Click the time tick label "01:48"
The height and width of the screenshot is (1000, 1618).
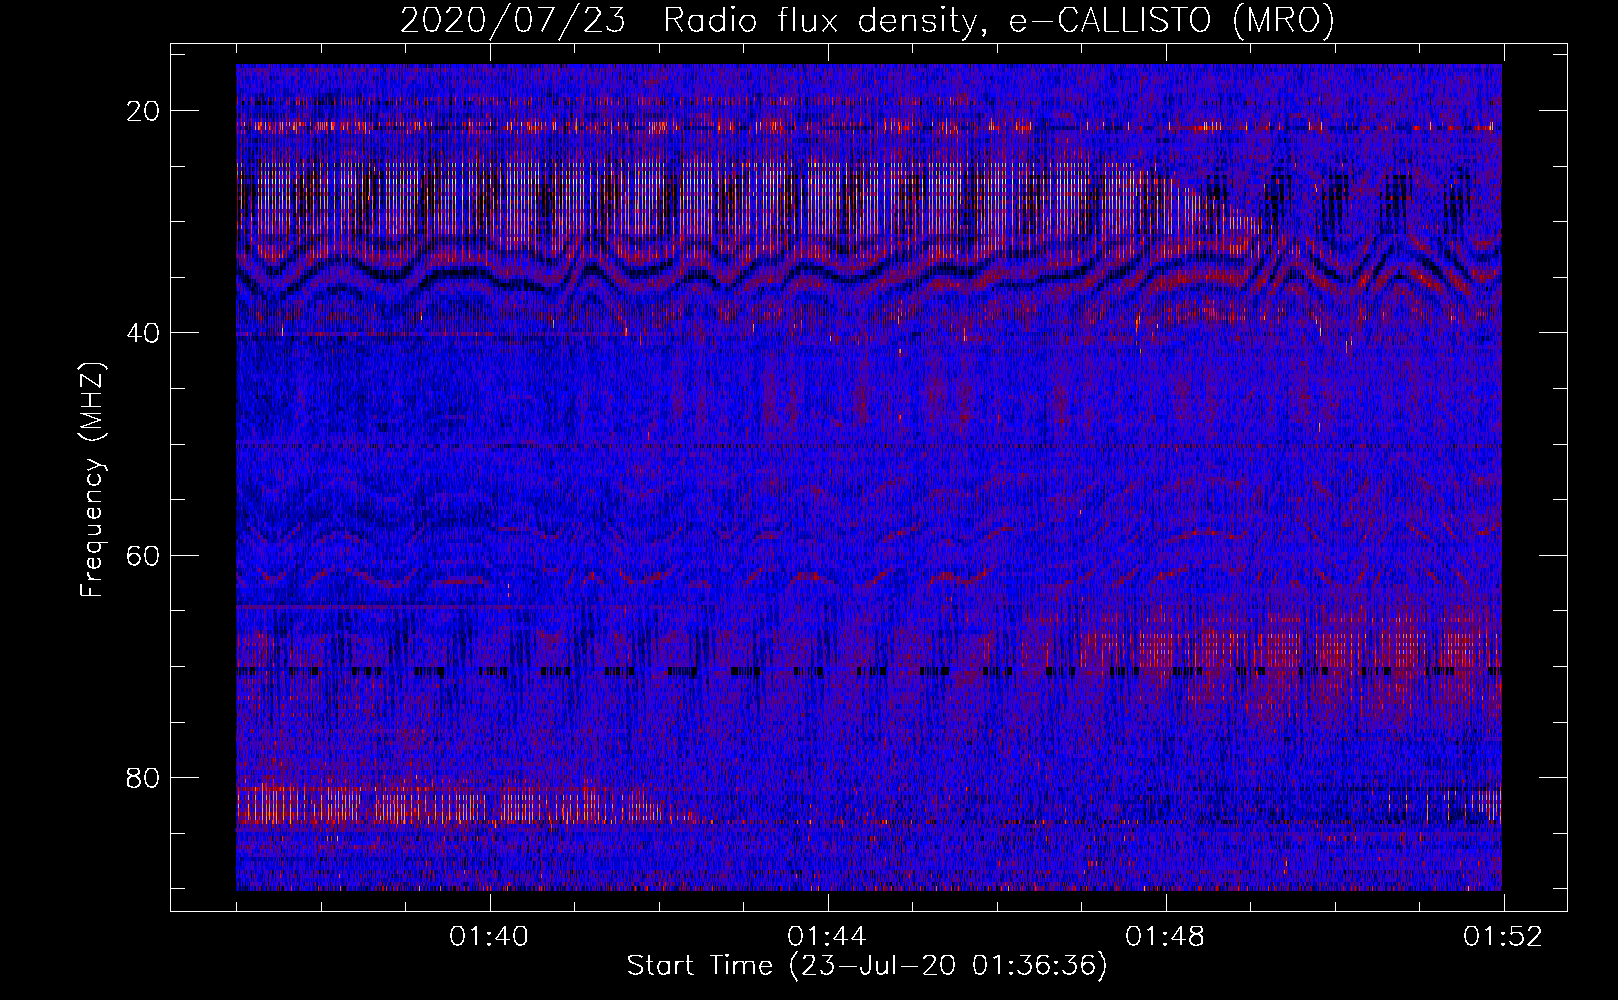pyautogui.click(x=1165, y=937)
